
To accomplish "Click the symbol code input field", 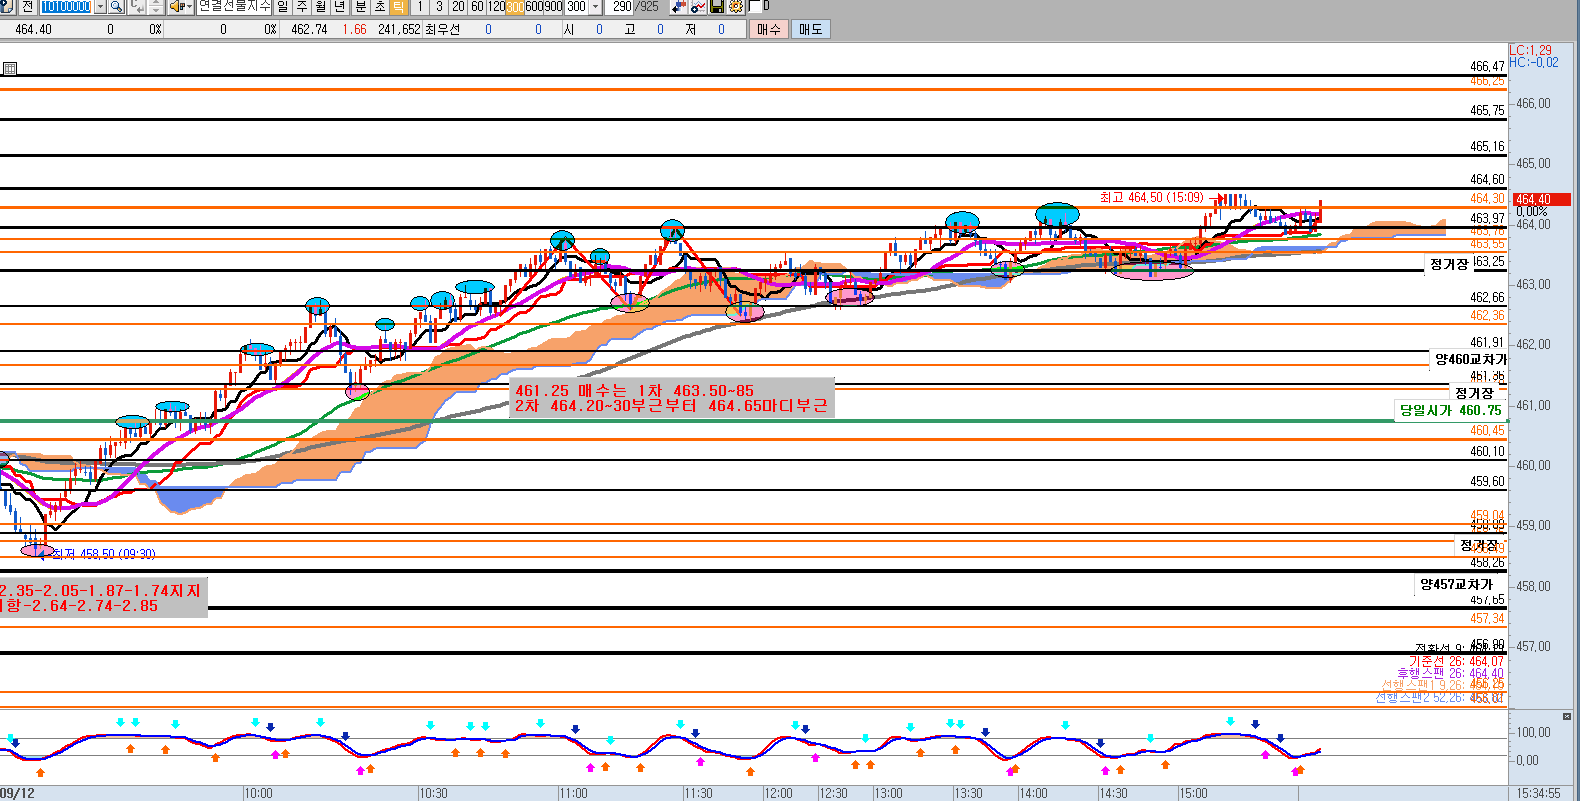I will point(66,7).
